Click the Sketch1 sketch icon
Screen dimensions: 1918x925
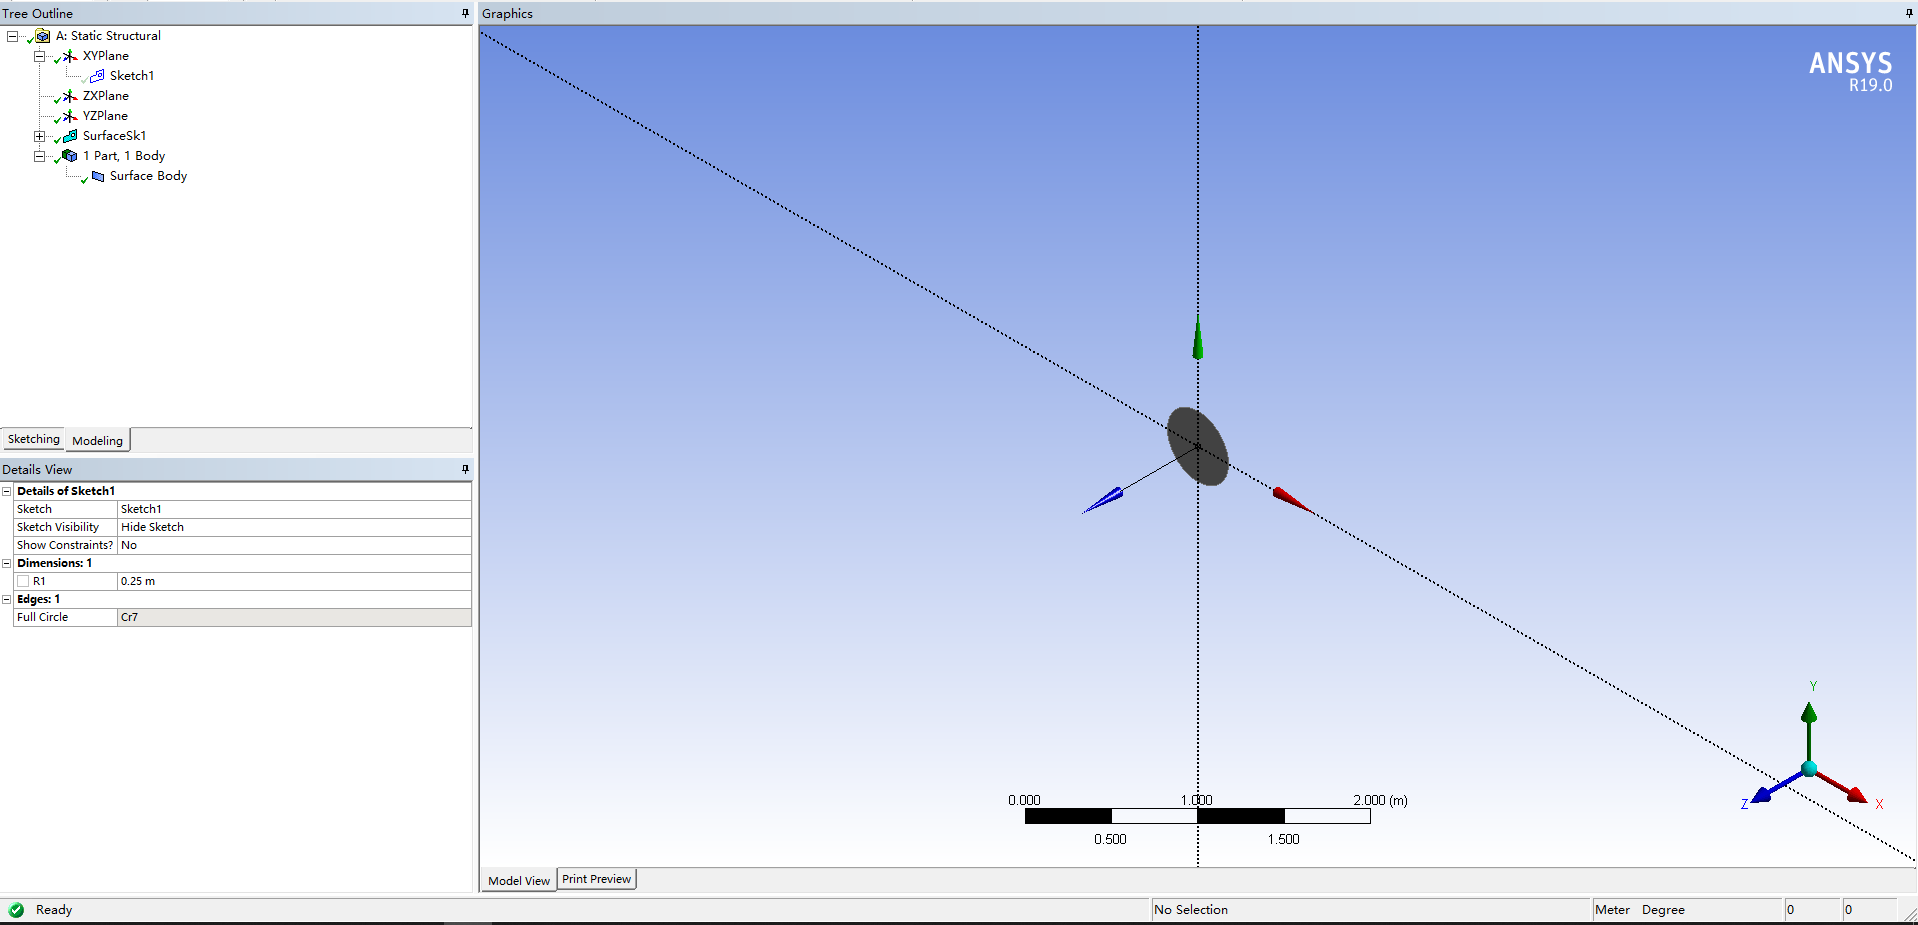[x=96, y=75]
